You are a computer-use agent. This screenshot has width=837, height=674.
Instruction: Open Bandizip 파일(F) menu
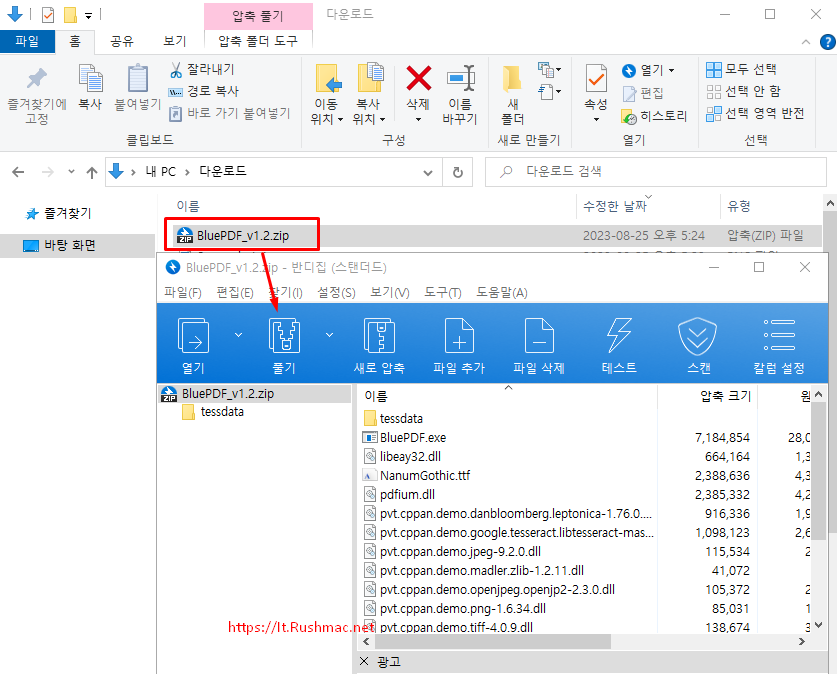[x=183, y=292]
